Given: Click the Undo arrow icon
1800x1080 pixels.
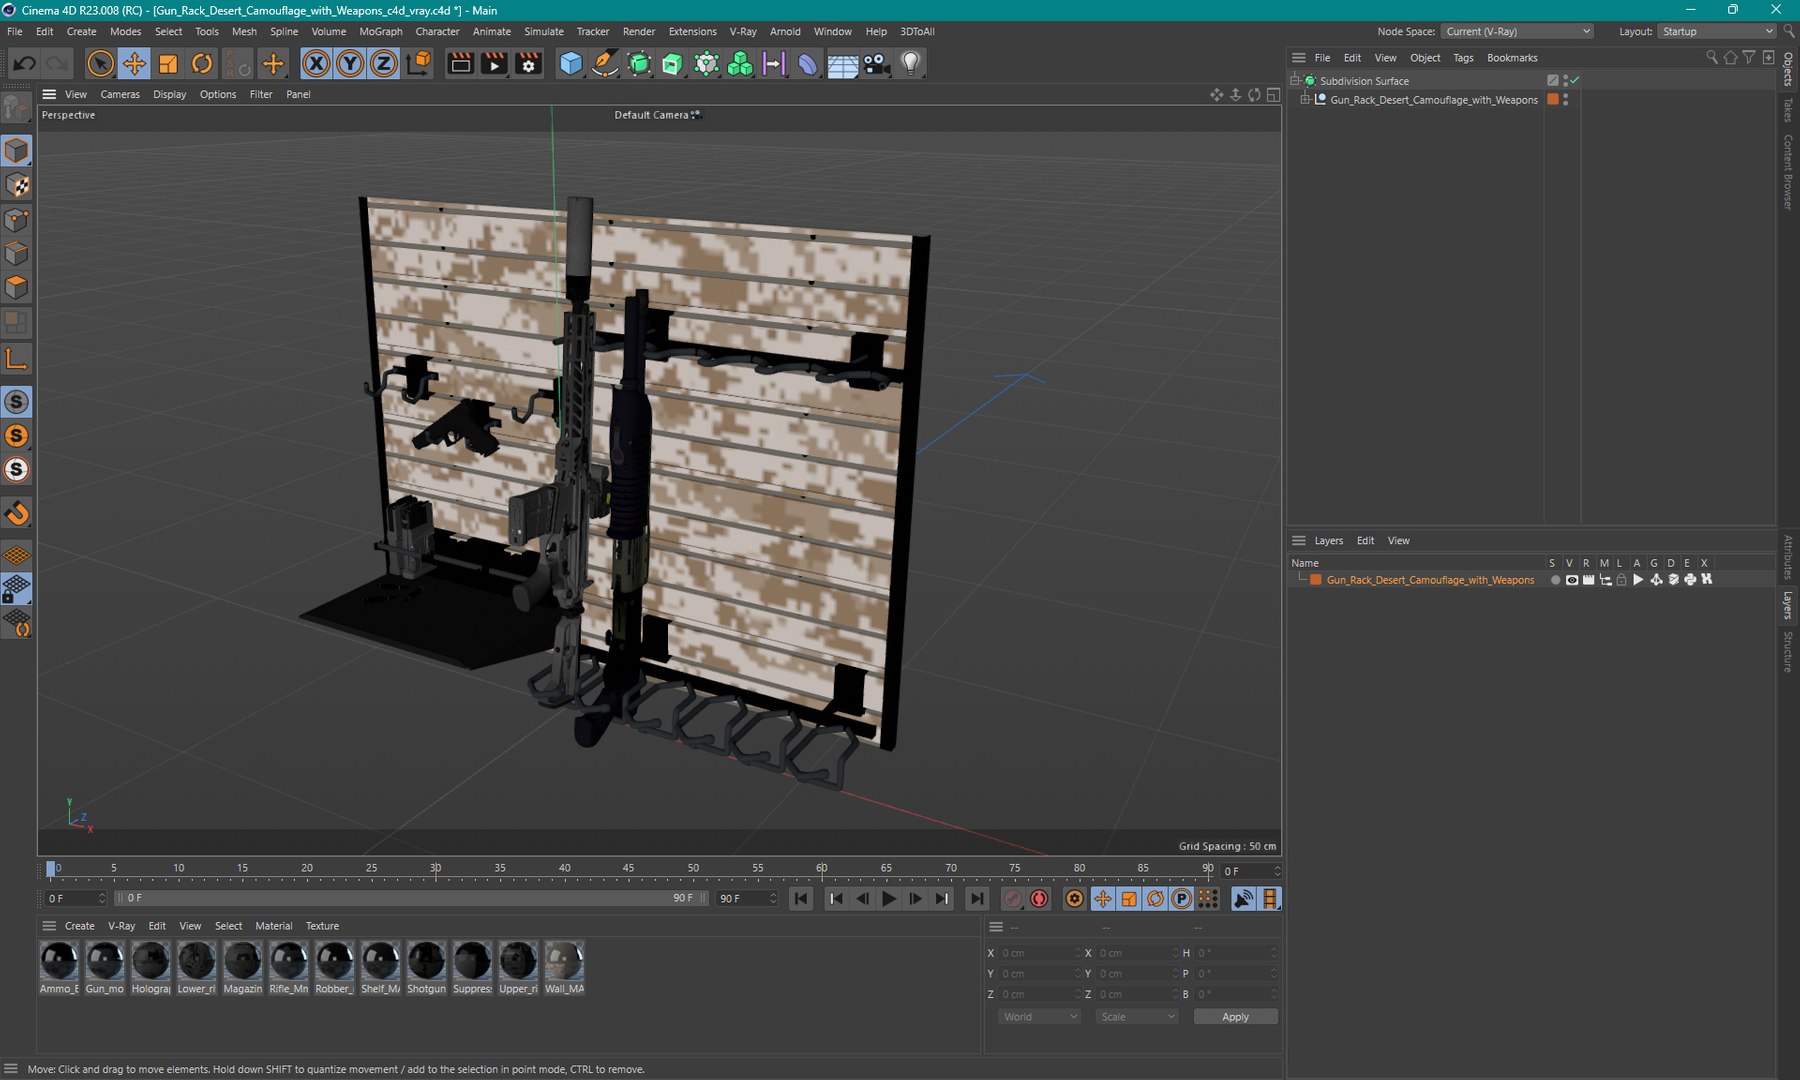Looking at the screenshot, I should (24, 64).
